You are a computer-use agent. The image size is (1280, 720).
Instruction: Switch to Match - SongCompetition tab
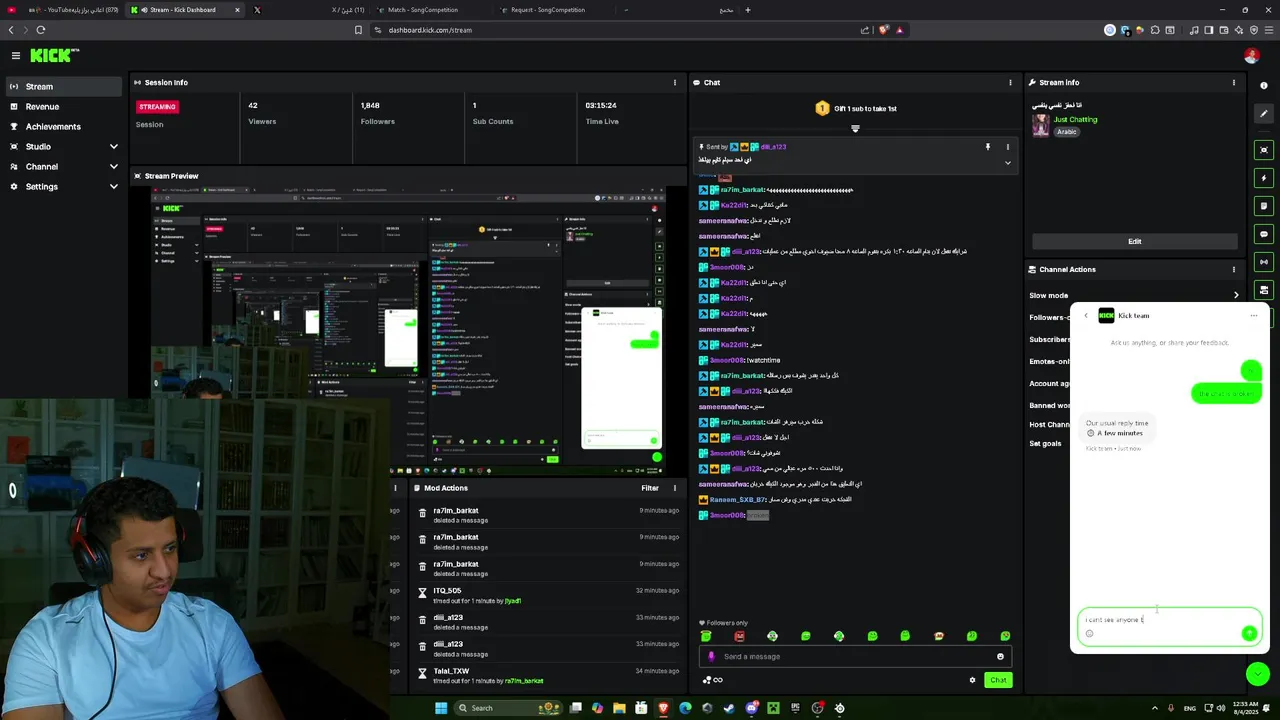[x=428, y=10]
